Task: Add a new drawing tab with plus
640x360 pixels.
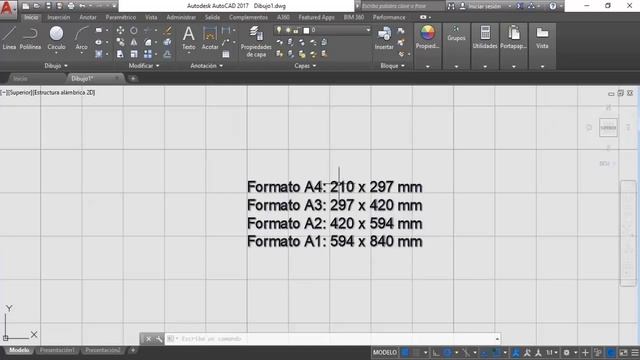Action: (133, 78)
